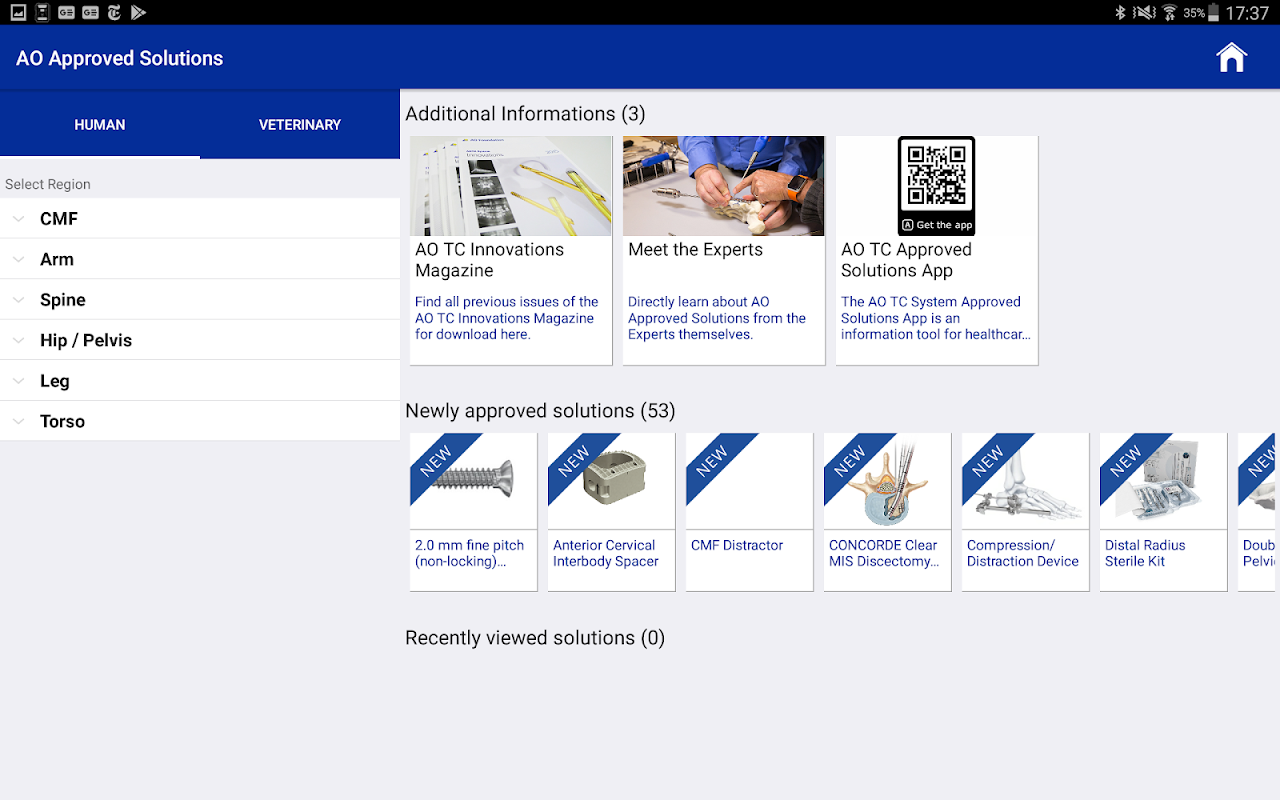The height and width of the screenshot is (800, 1280).
Task: Switch to the HUMAN tab
Action: 100,125
